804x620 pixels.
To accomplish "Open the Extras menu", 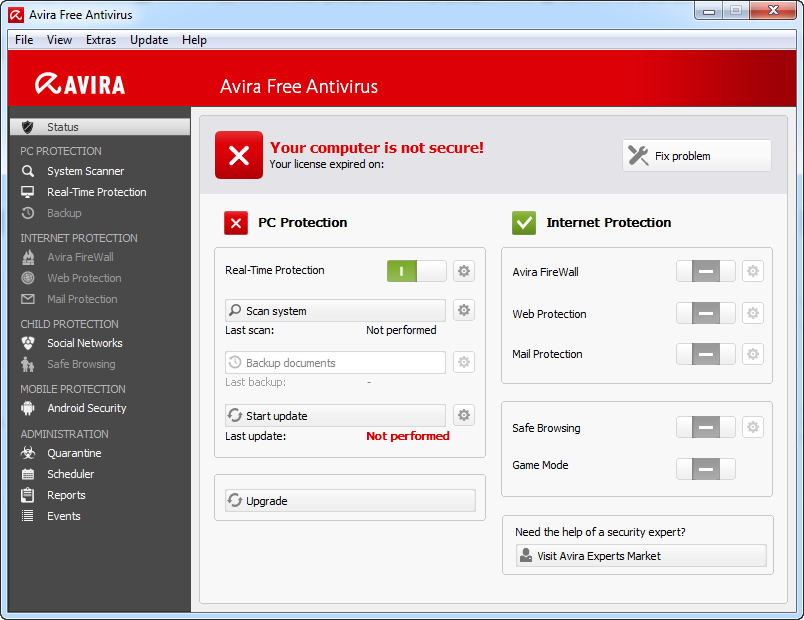I will pyautogui.click(x=101, y=40).
